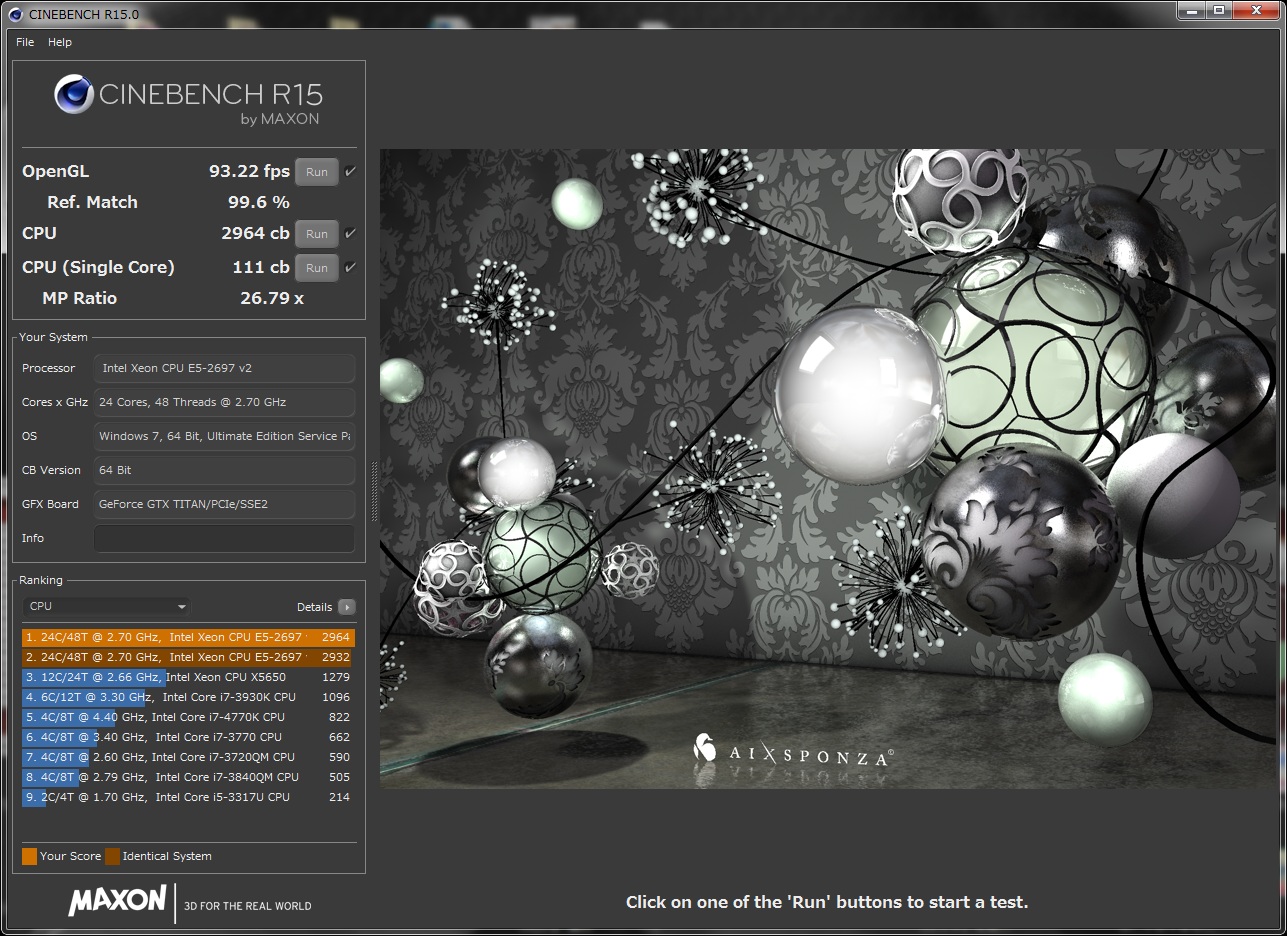Select the Intel Xeon CPU X5650 ranking row
The height and width of the screenshot is (936, 1287).
coord(188,677)
